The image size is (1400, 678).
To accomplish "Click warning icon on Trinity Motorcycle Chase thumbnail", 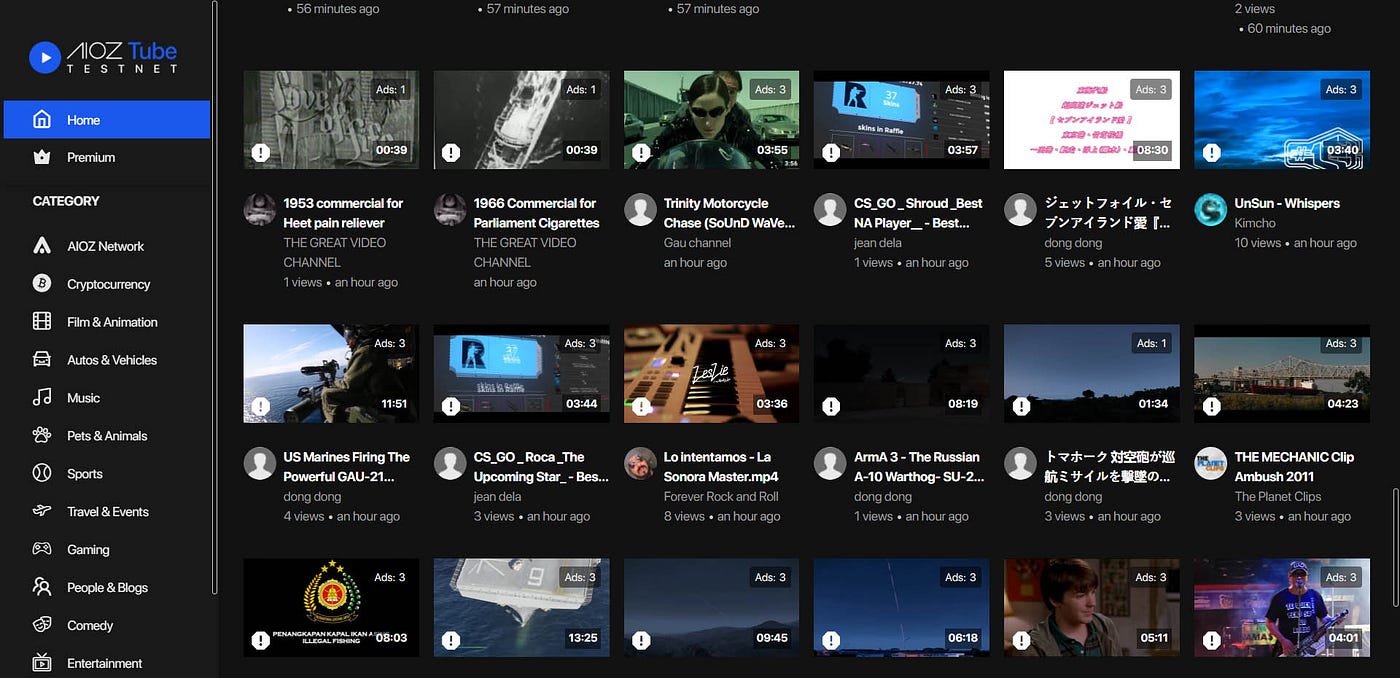I will pos(640,152).
